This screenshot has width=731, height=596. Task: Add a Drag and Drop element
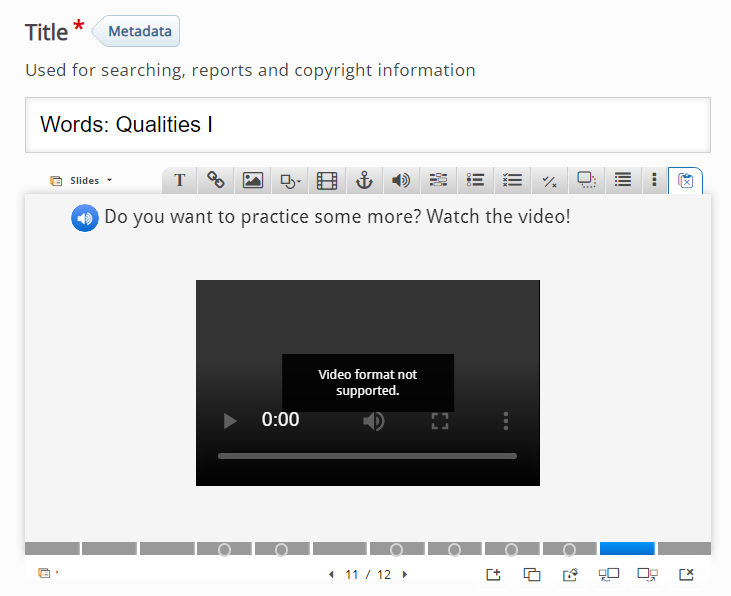(586, 180)
